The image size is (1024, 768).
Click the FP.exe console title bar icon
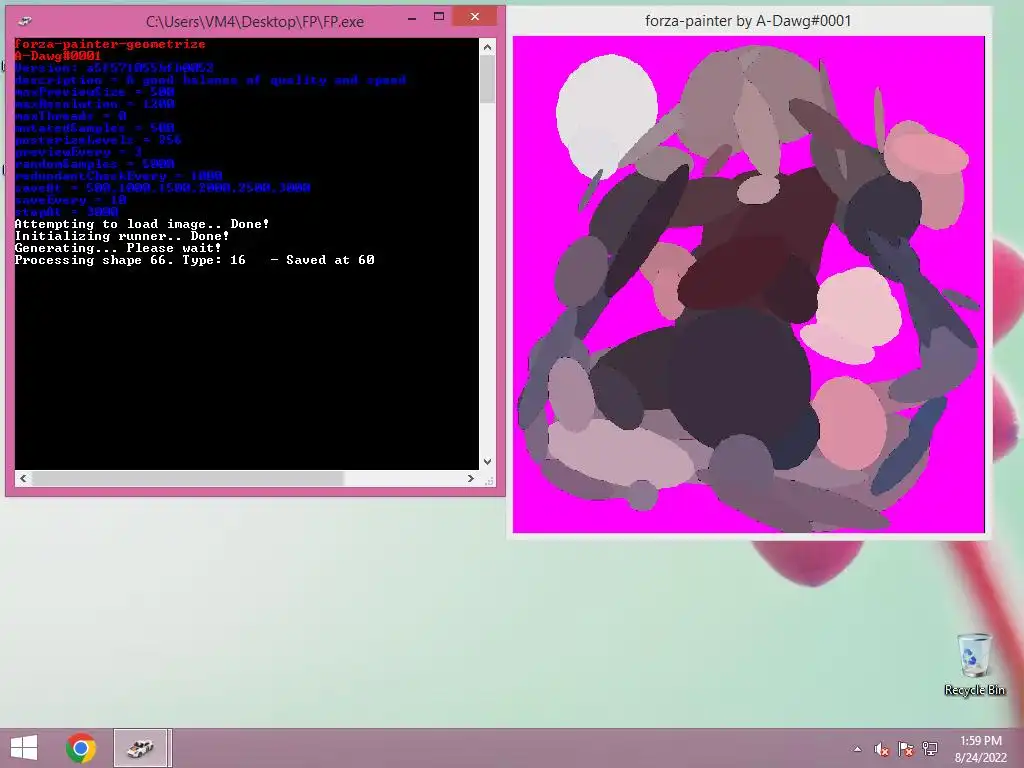coord(25,21)
